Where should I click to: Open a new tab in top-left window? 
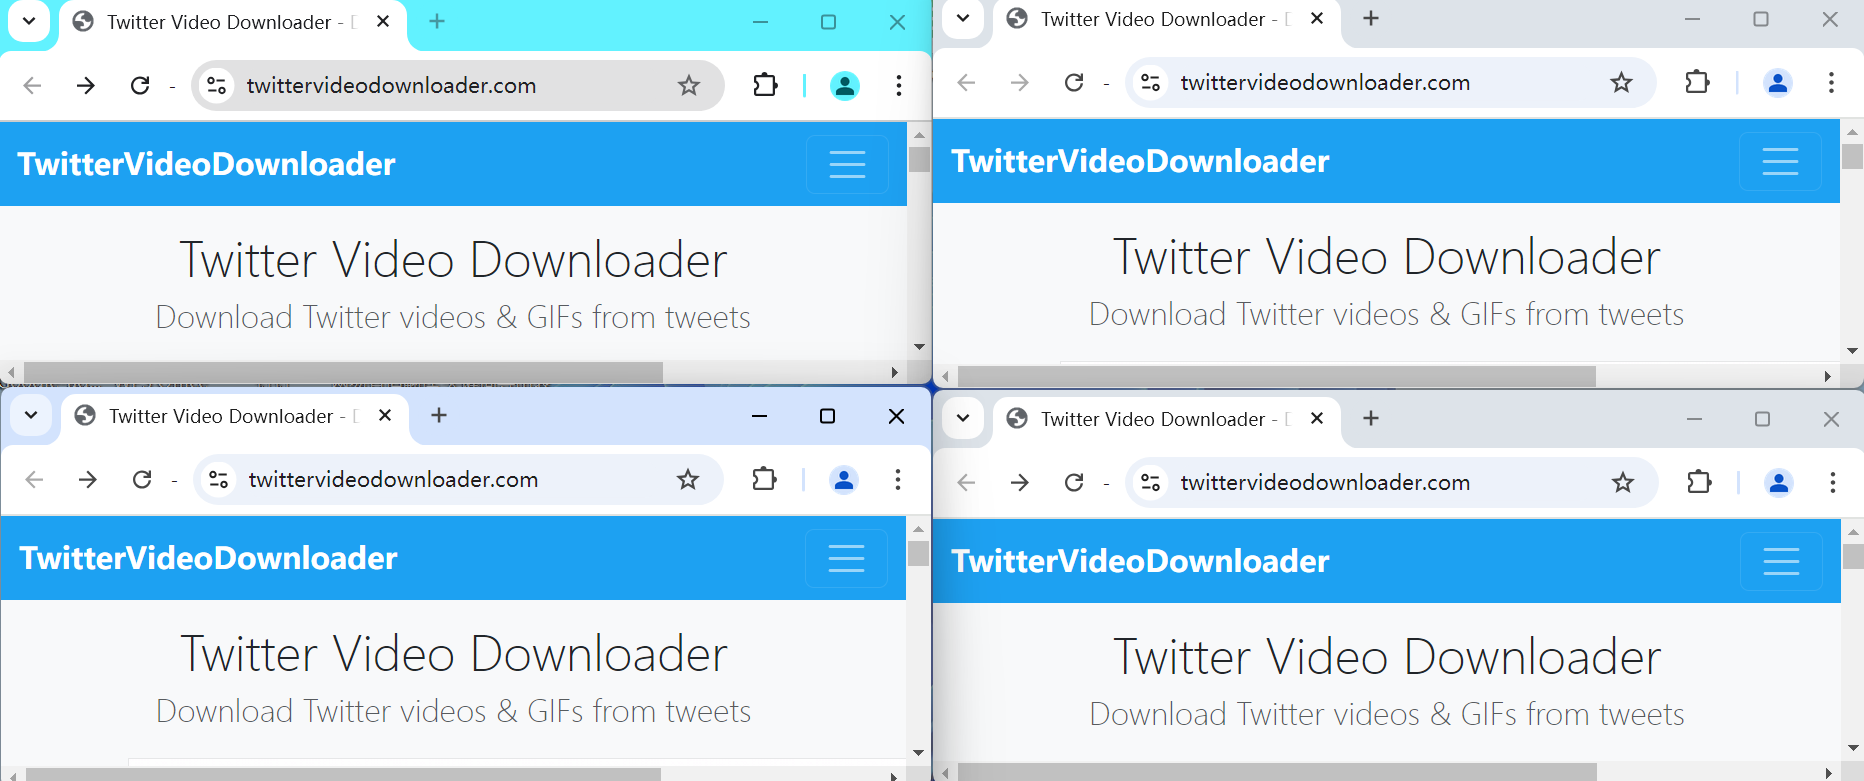click(x=437, y=21)
